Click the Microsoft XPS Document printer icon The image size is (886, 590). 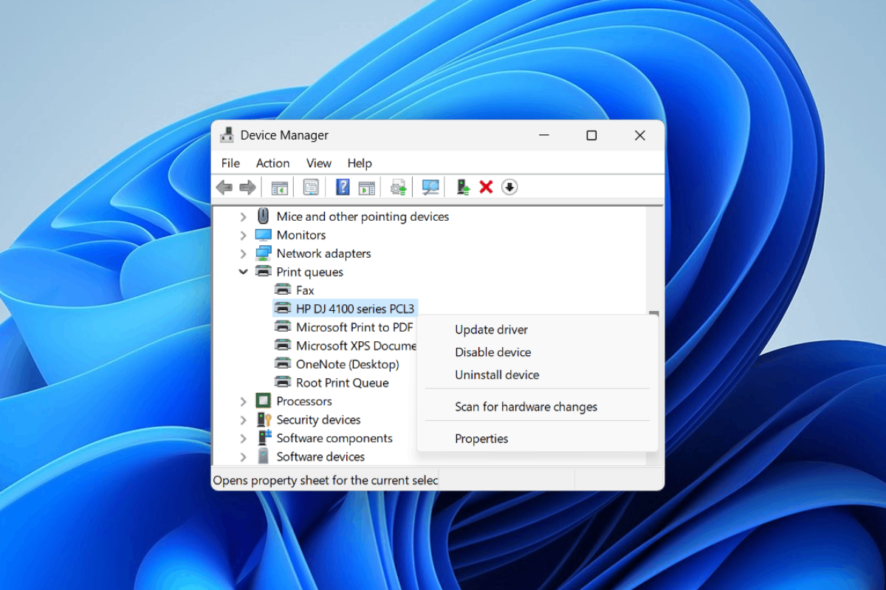click(x=283, y=345)
